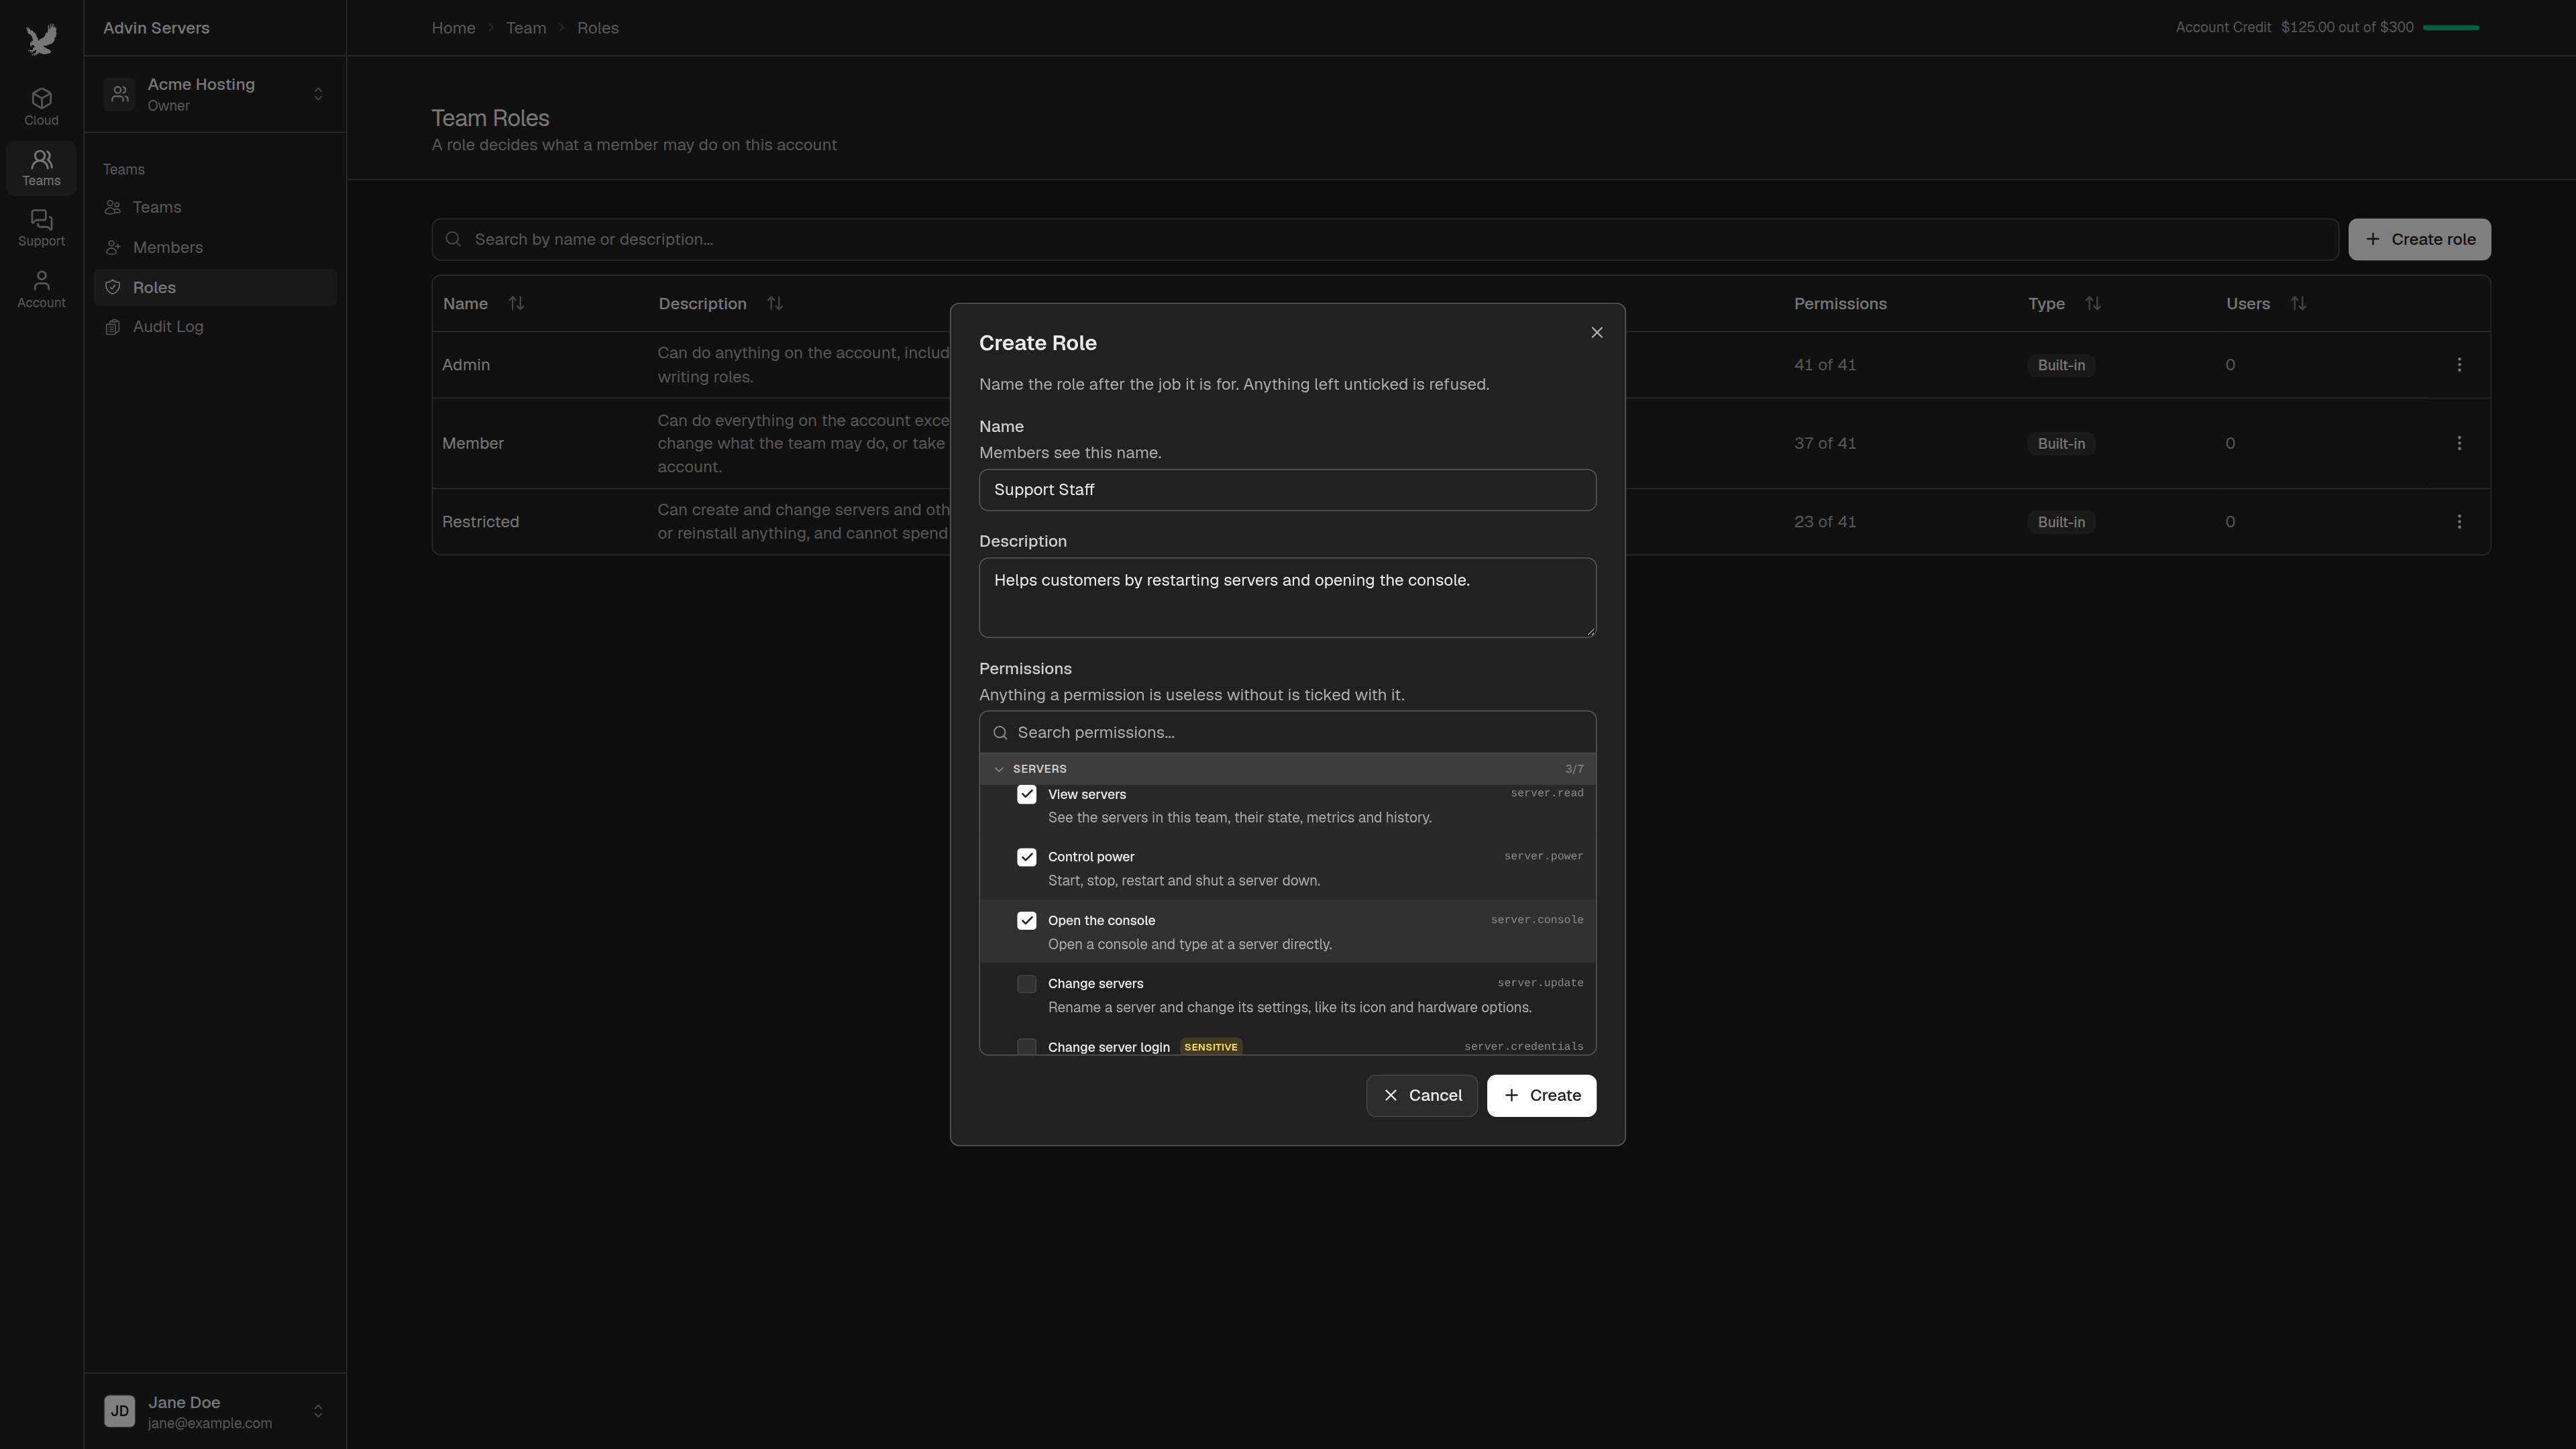Untick the Open the console permission
This screenshot has width=2576, height=1449.
point(1026,921)
